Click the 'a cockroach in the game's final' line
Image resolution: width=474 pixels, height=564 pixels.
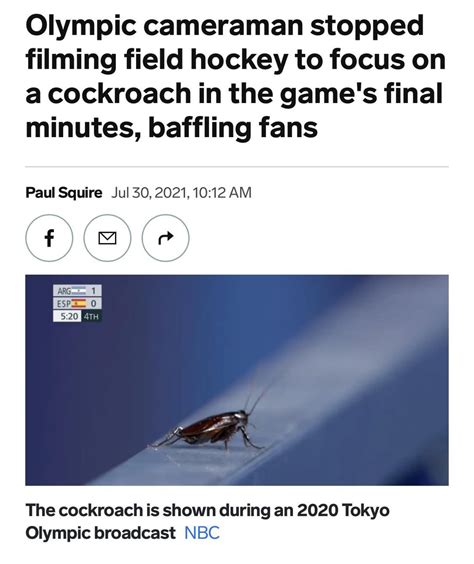tap(234, 93)
